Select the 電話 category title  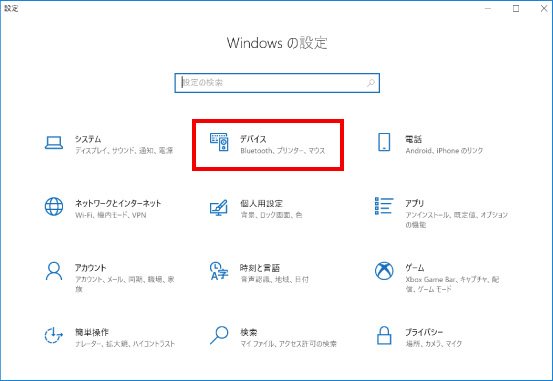[413, 139]
